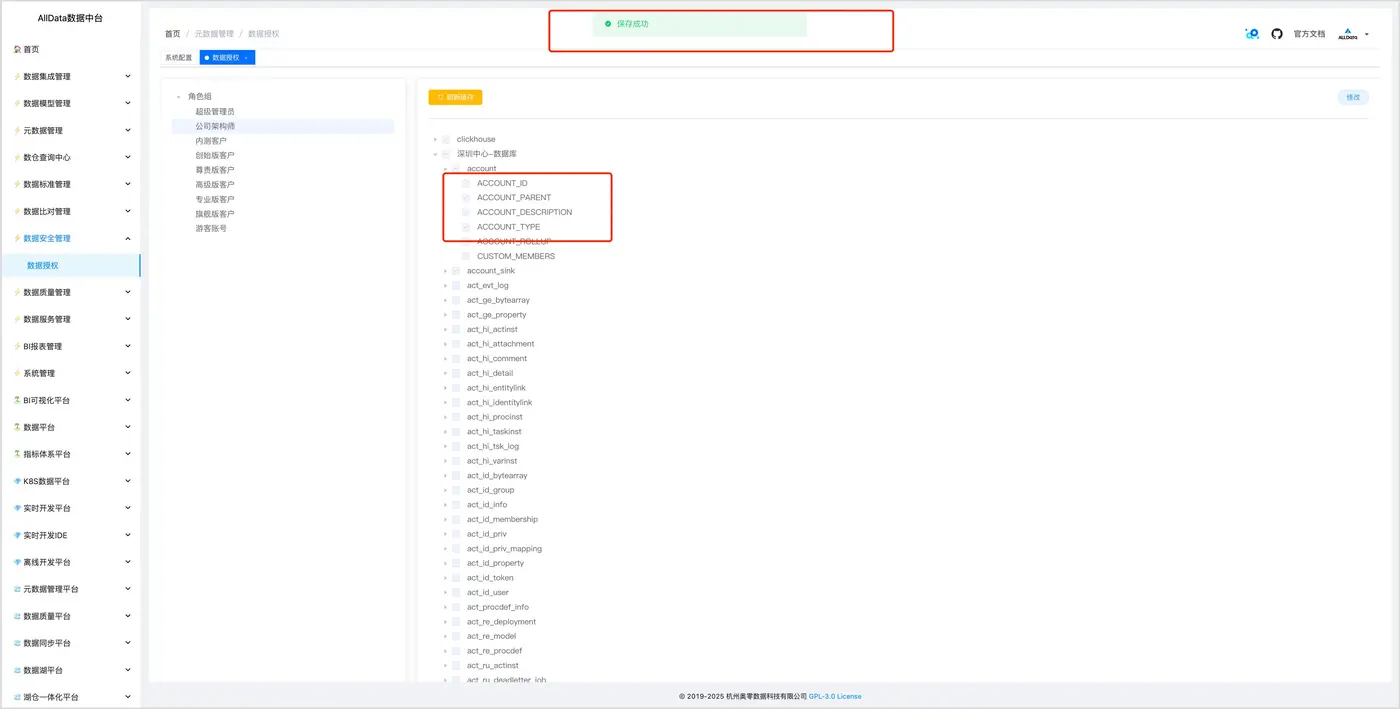Click the lightning icon beside 数据比对管理
The width and height of the screenshot is (1400, 709).
coord(17,211)
